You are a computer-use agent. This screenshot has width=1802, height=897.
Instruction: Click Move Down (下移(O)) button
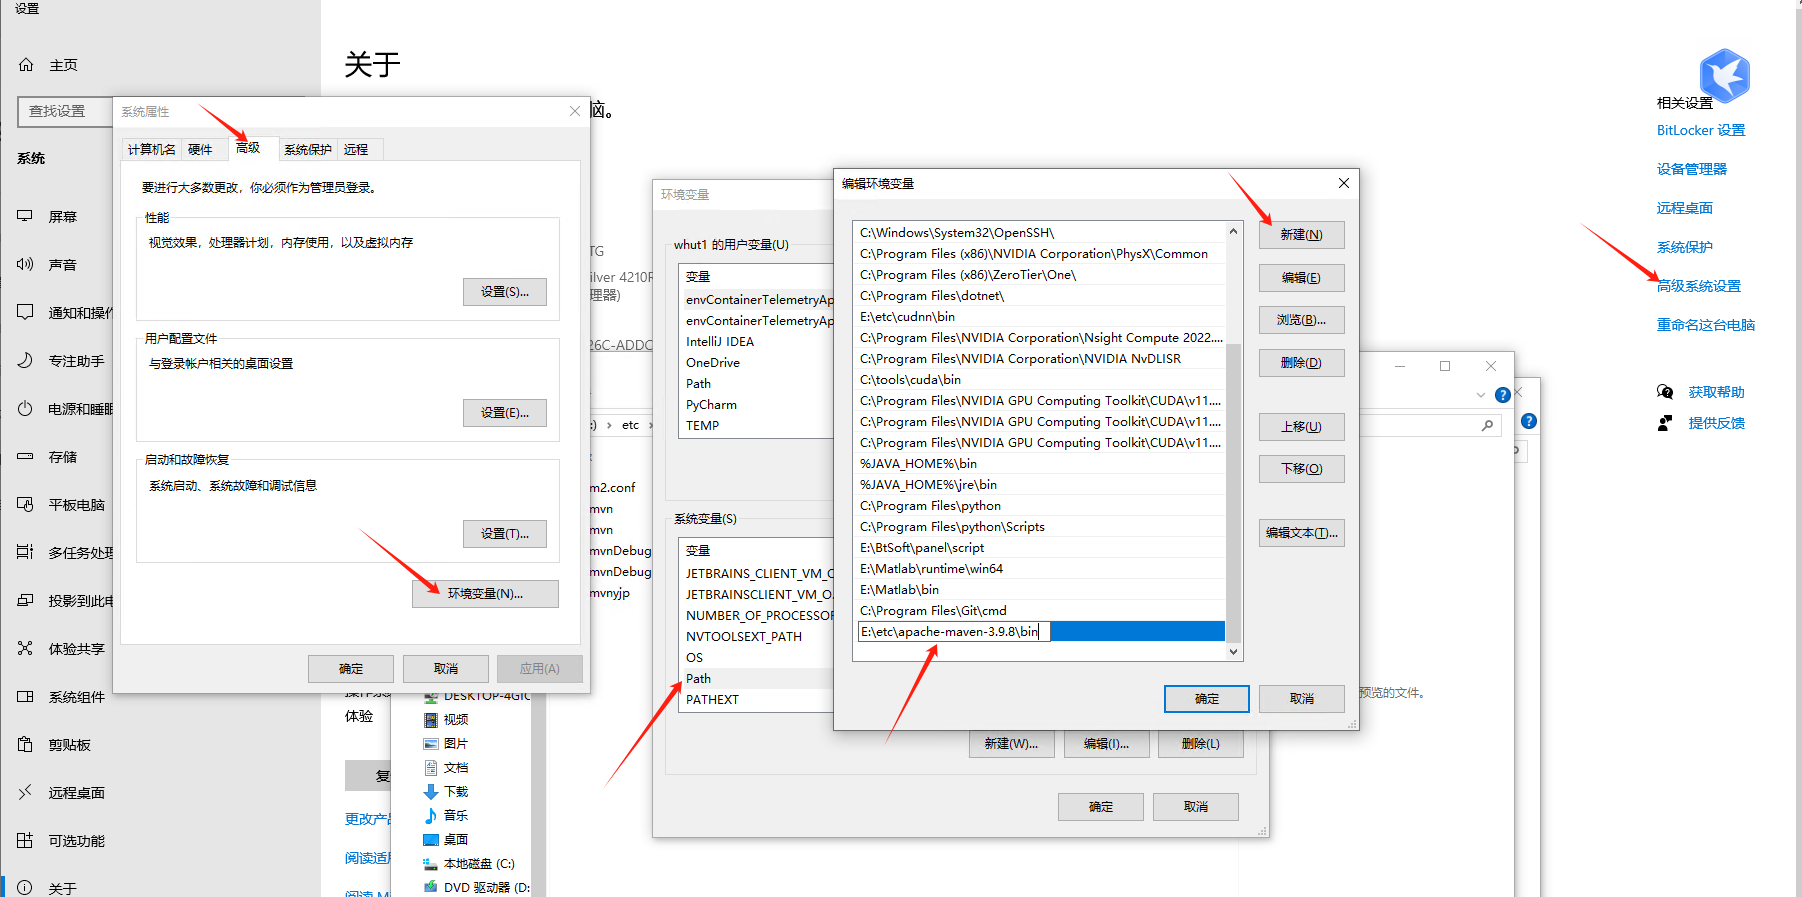pyautogui.click(x=1301, y=469)
